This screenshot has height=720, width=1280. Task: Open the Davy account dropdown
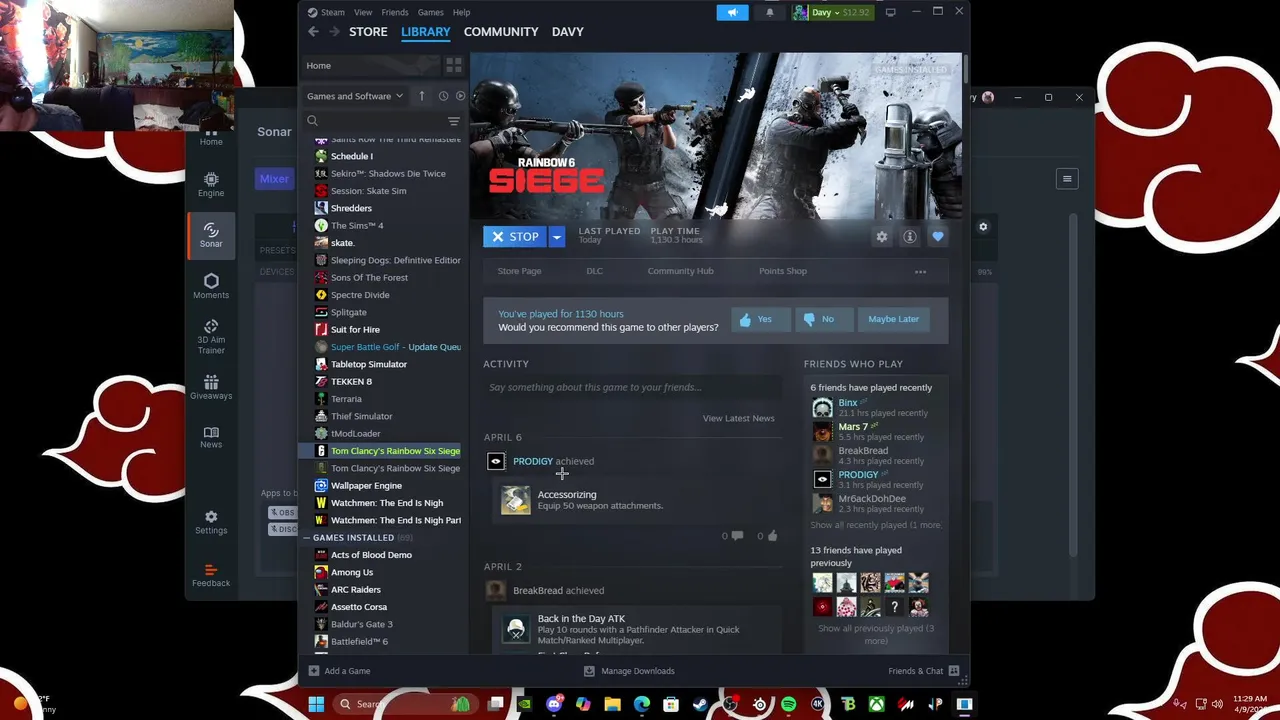(x=832, y=12)
